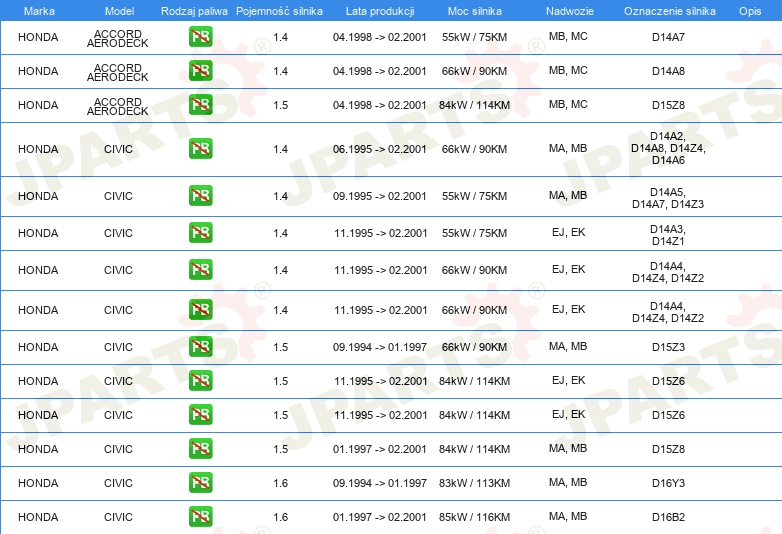Sort by Marka column header
The image size is (782, 534).
[x=39, y=11]
